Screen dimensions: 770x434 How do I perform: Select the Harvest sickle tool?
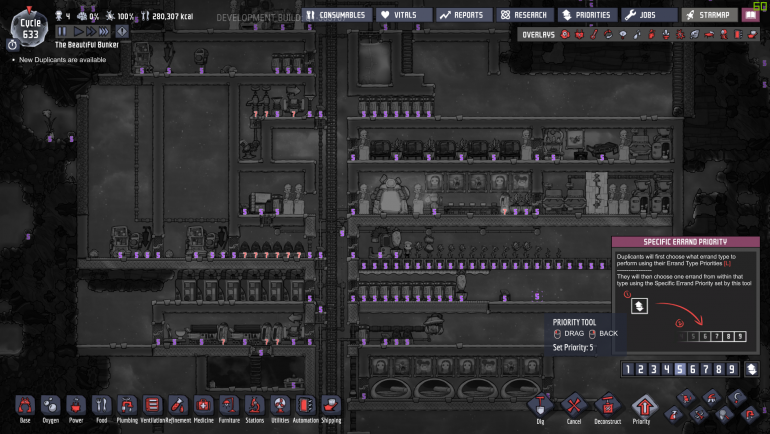(737, 398)
